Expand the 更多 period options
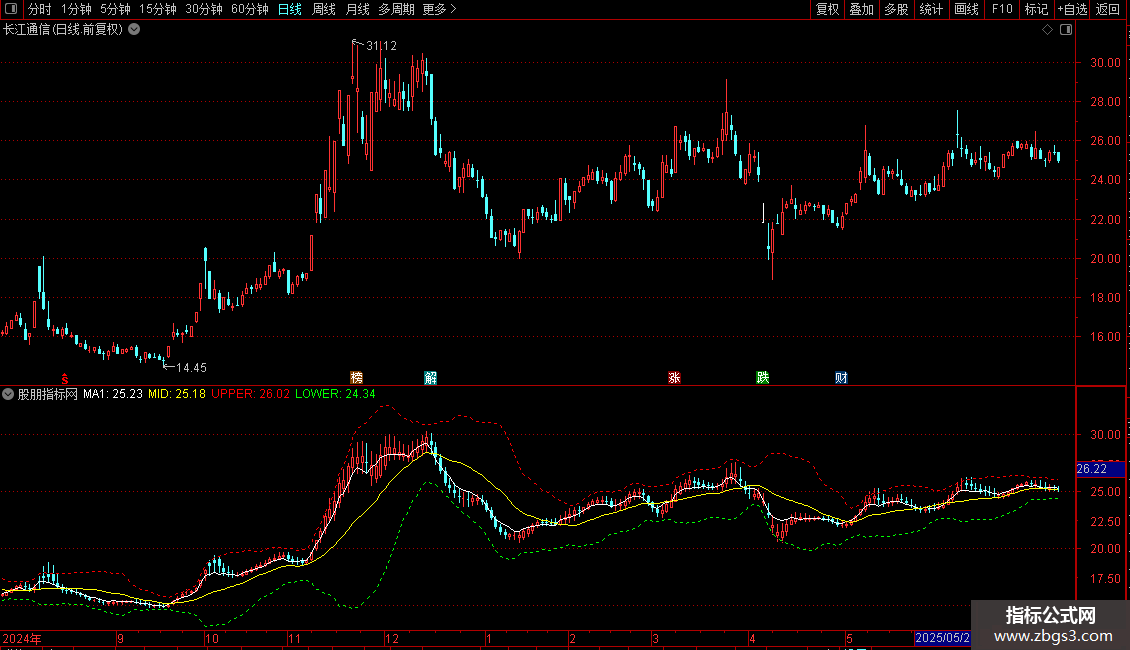This screenshot has height=650, width=1130. point(439,9)
